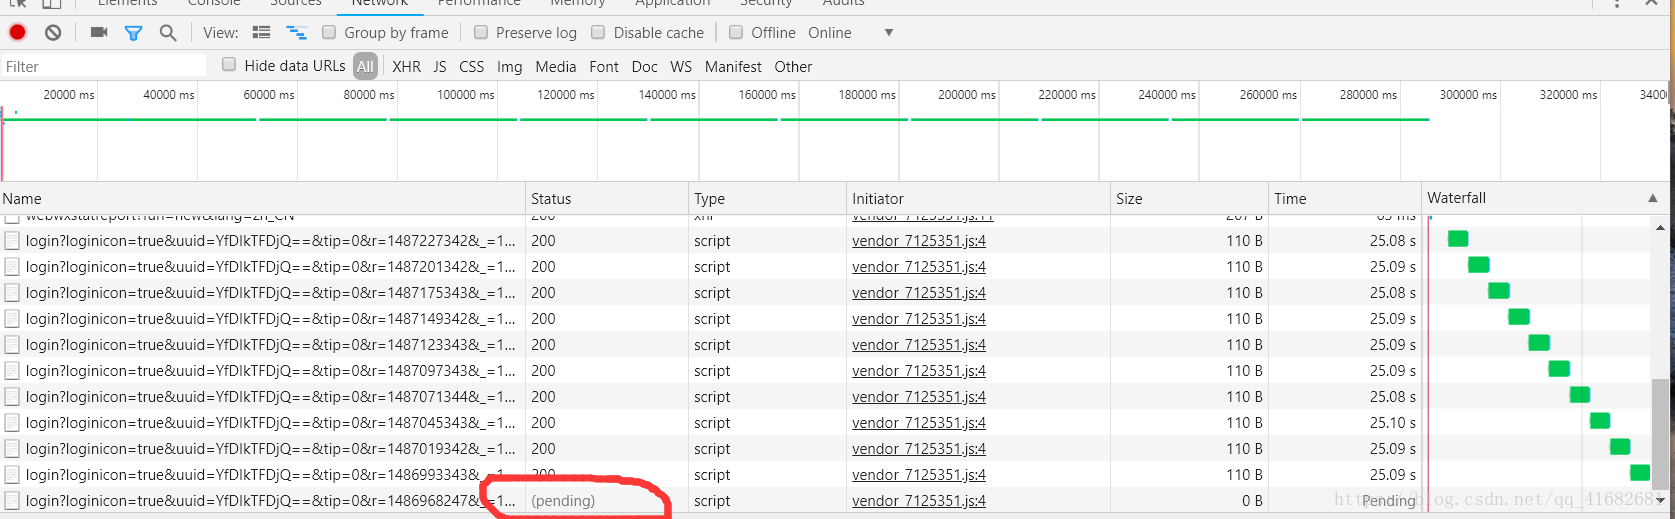Viewport: 1675px width, 519px height.
Task: Stop recording with the red record button
Action: point(17,32)
